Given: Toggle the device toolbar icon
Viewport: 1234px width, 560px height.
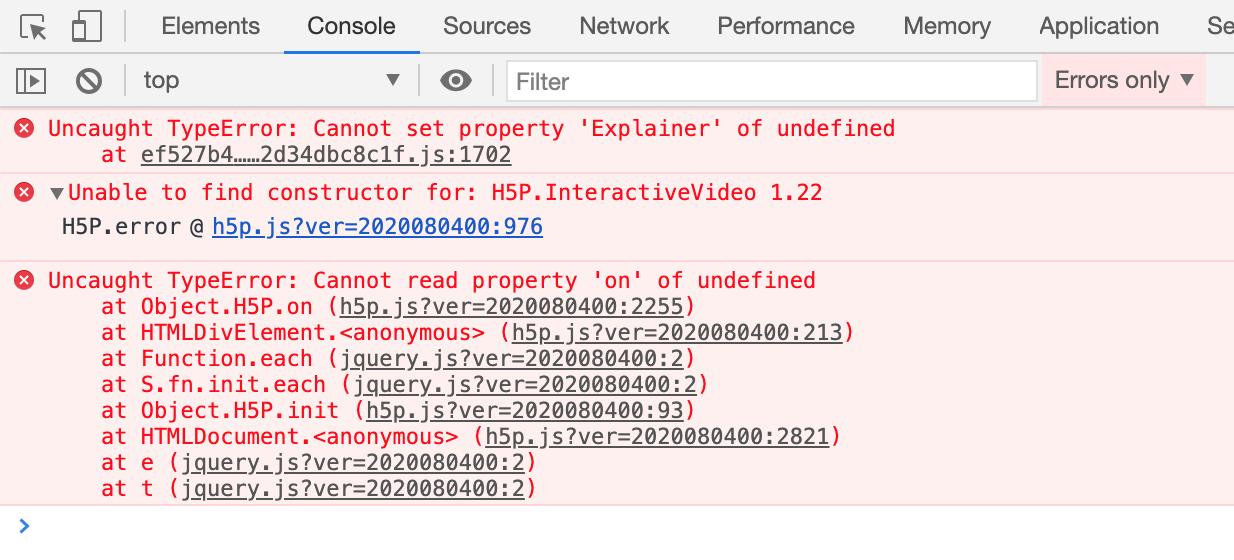Looking at the screenshot, I should 87,27.
